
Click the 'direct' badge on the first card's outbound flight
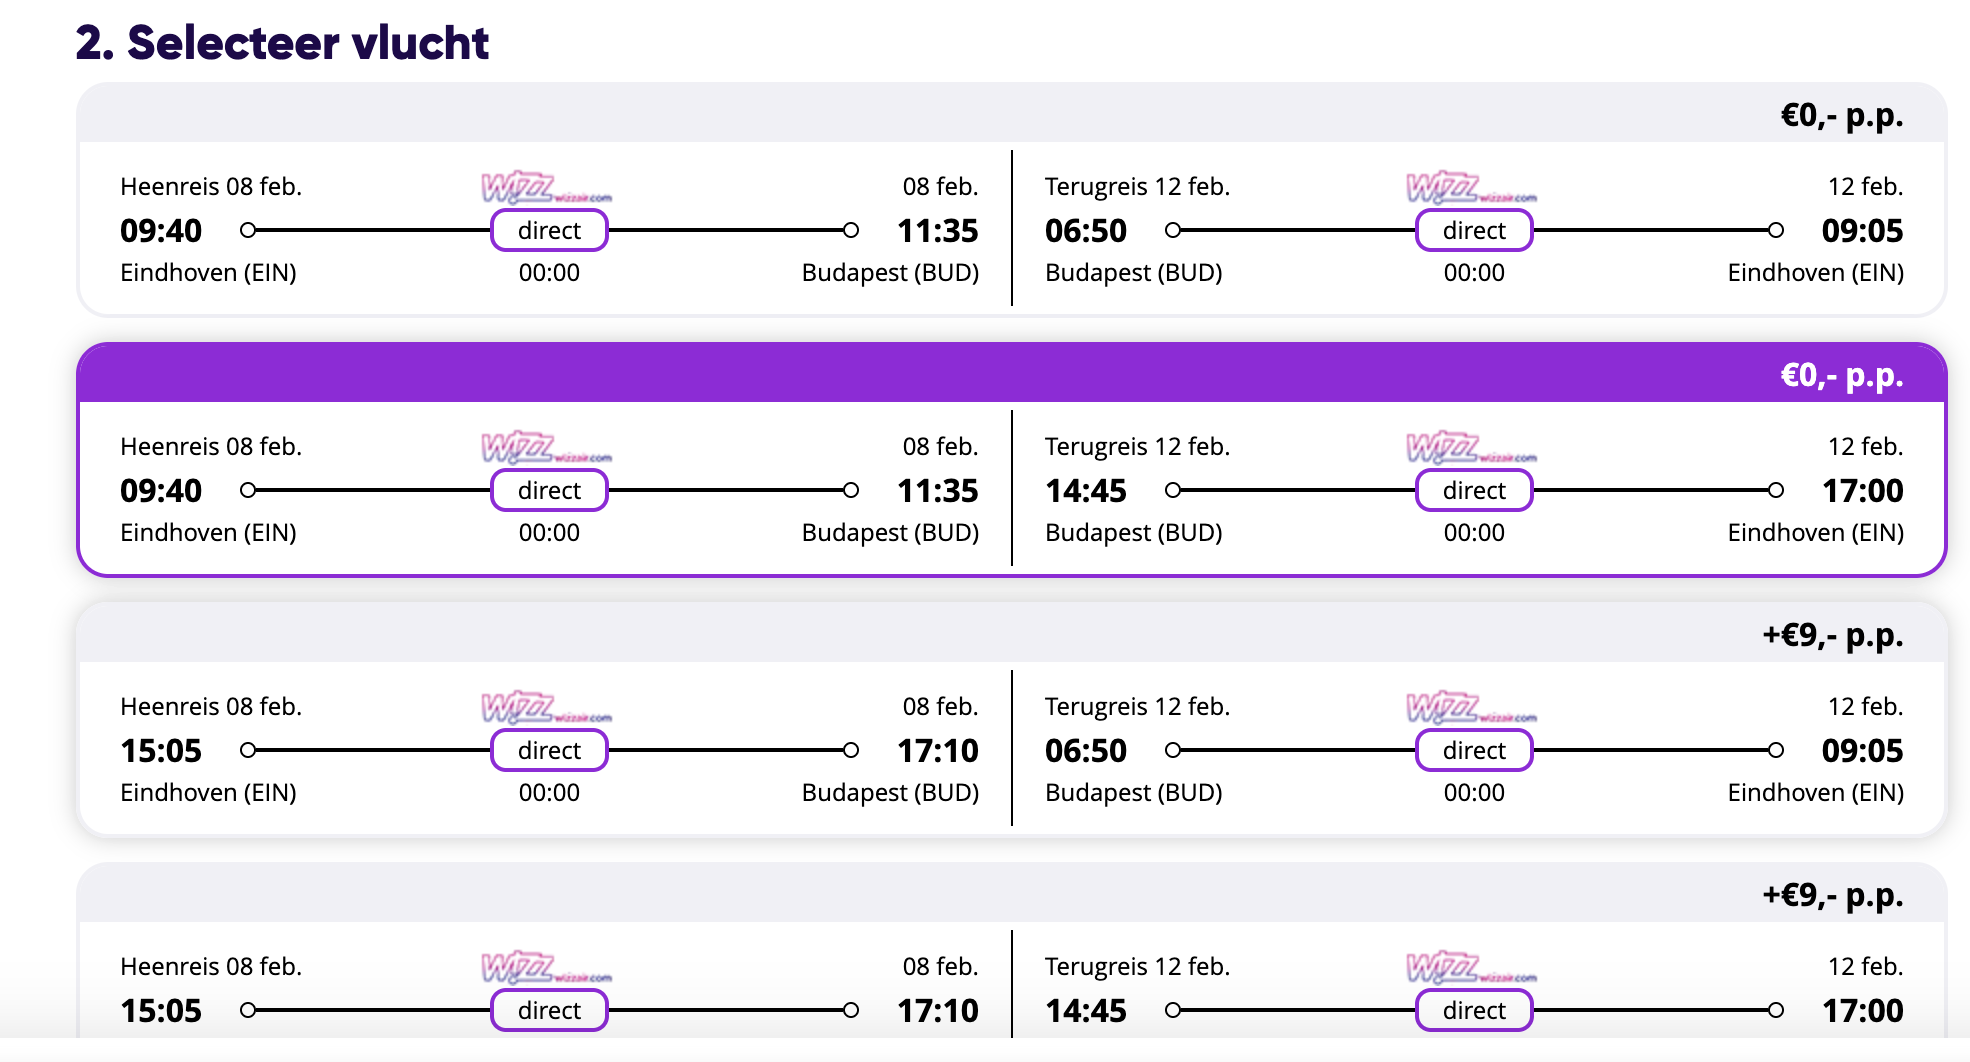pyautogui.click(x=549, y=231)
